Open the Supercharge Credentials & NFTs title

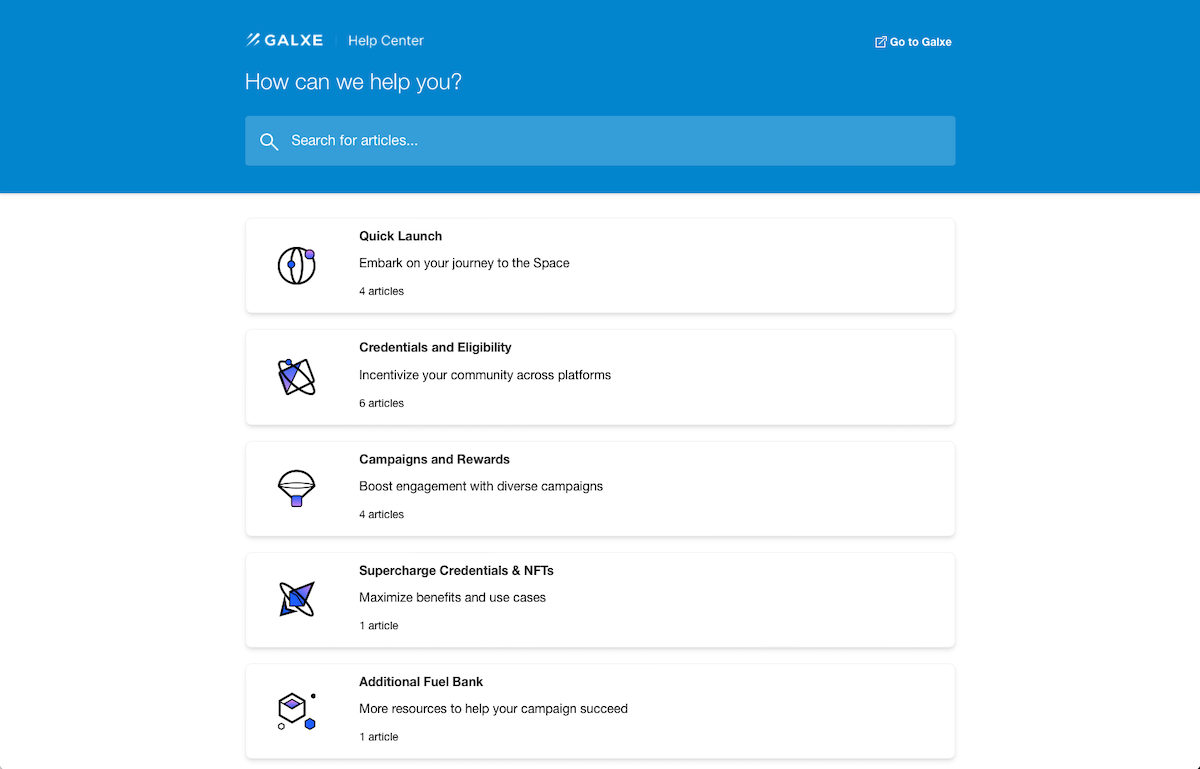tap(456, 570)
